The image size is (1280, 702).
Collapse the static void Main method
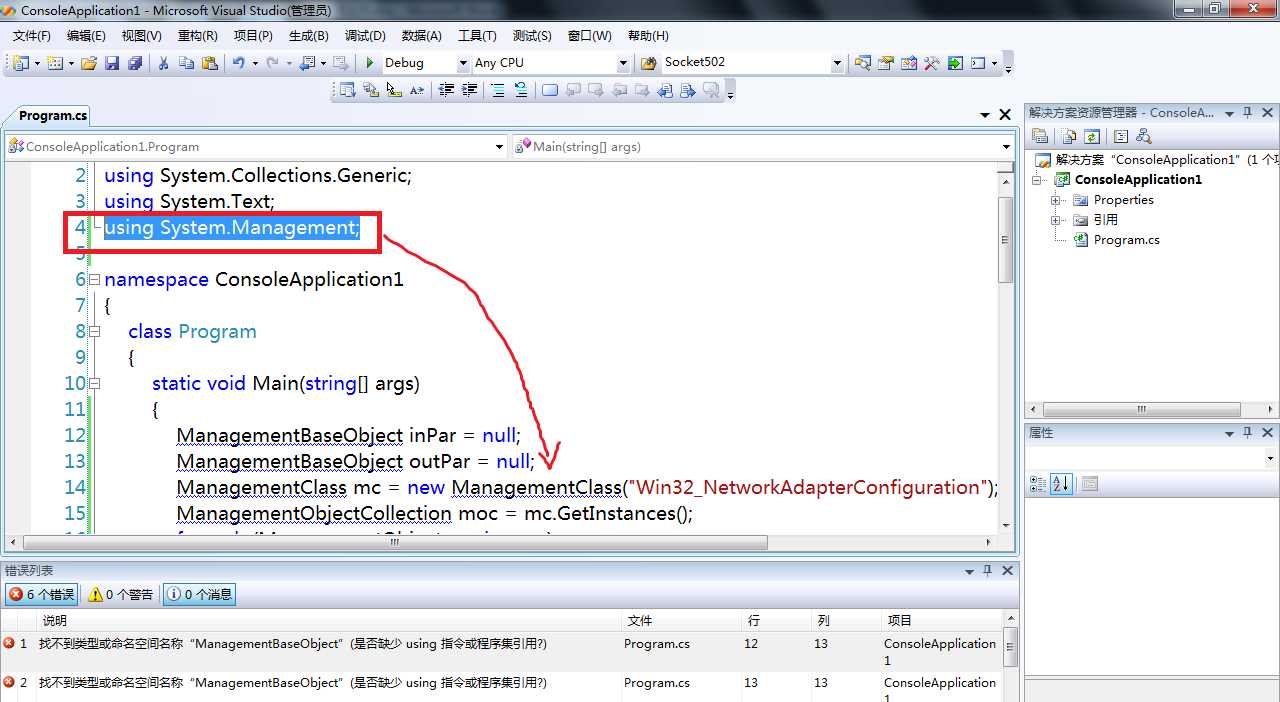click(95, 383)
